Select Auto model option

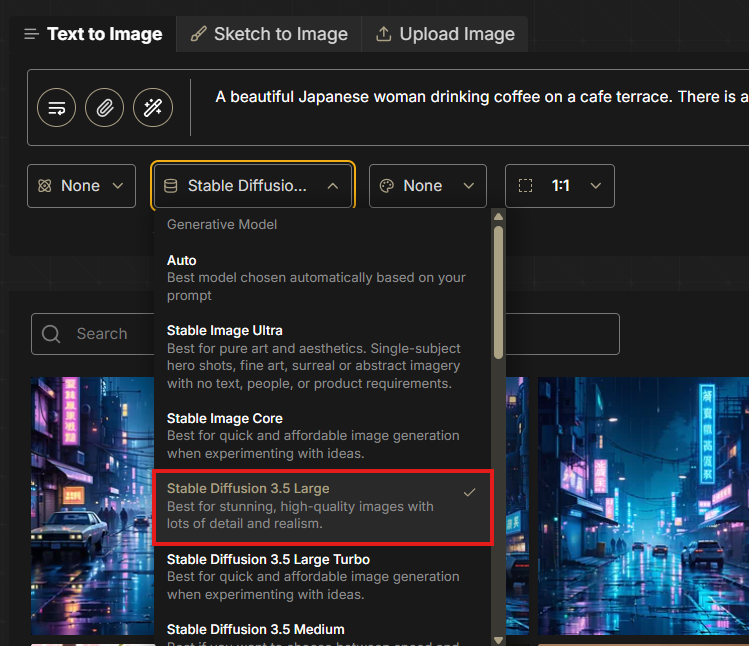point(322,278)
